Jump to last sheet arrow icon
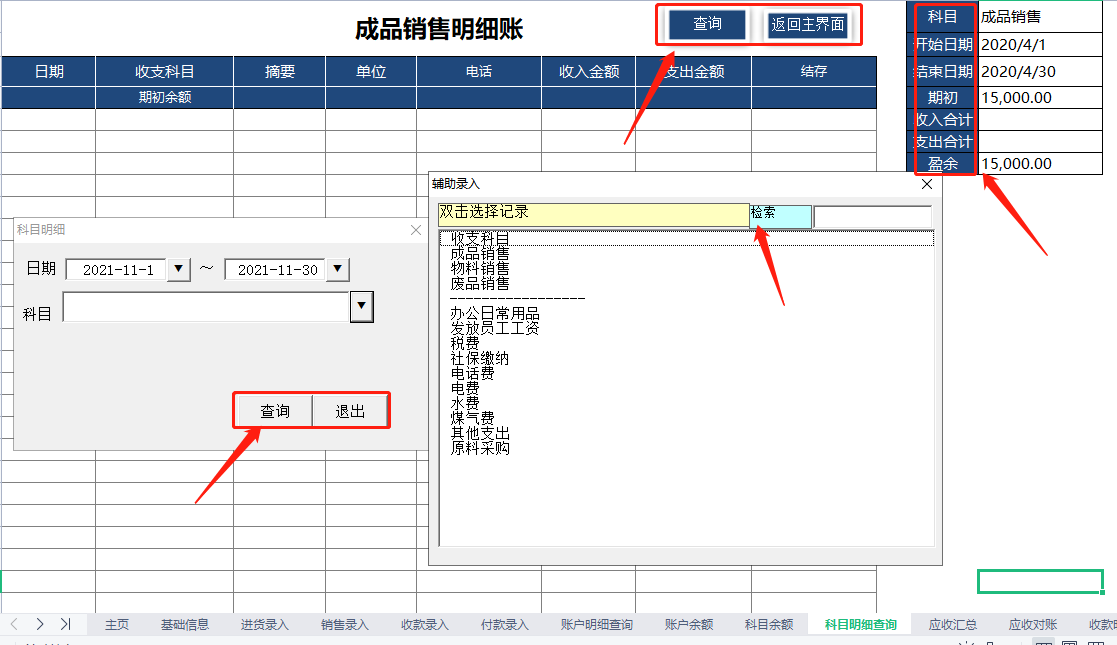 coord(66,624)
